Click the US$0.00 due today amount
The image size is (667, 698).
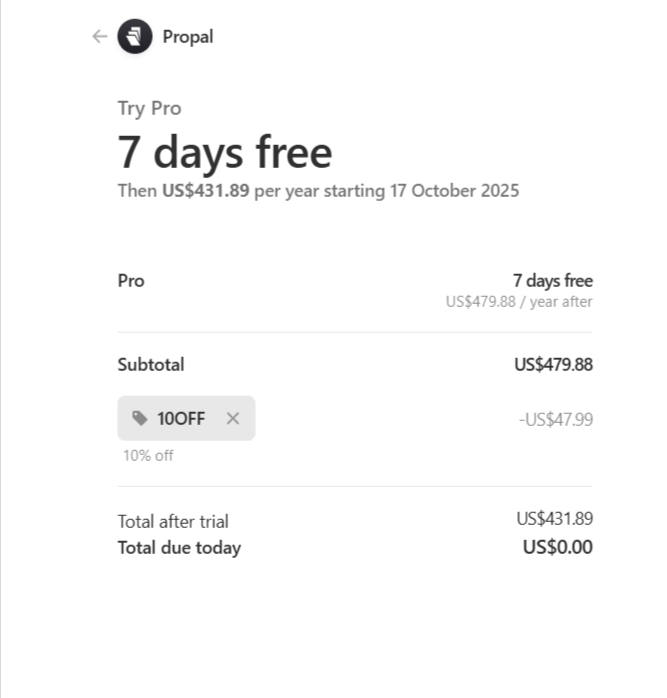(557, 547)
